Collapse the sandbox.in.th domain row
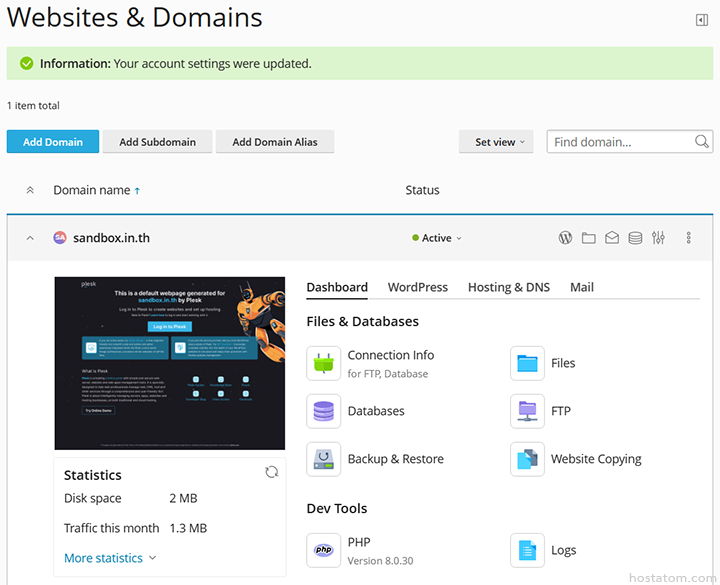720x585 pixels. pyautogui.click(x=30, y=238)
